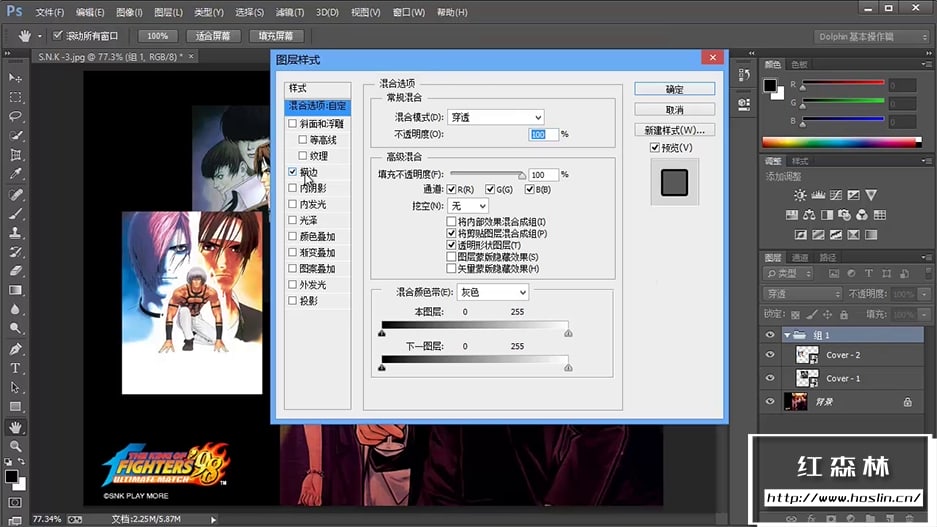Viewport: 937px width, 527px height.
Task: Select the Lasso tool
Action: coord(16,117)
